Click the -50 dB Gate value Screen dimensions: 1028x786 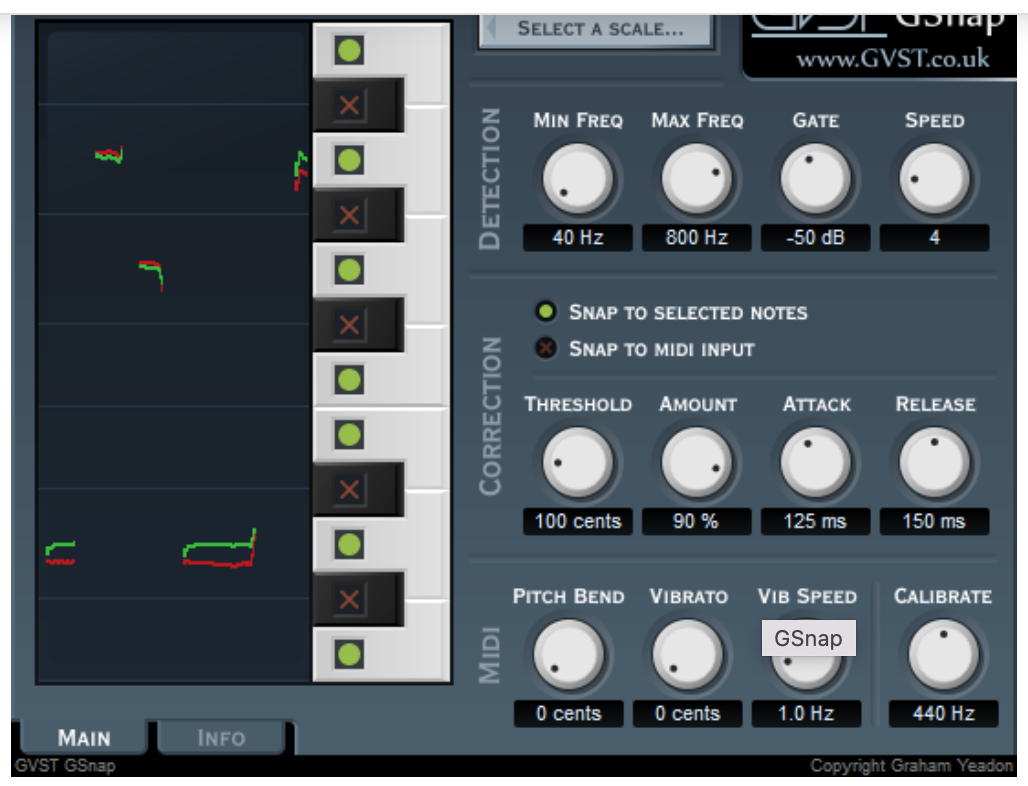pos(815,237)
